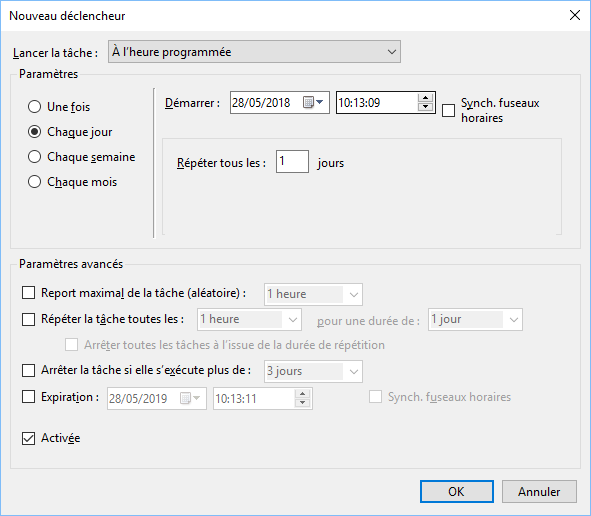Increase start time with up spinner arrow
This screenshot has height=516, width=591.
426,98
